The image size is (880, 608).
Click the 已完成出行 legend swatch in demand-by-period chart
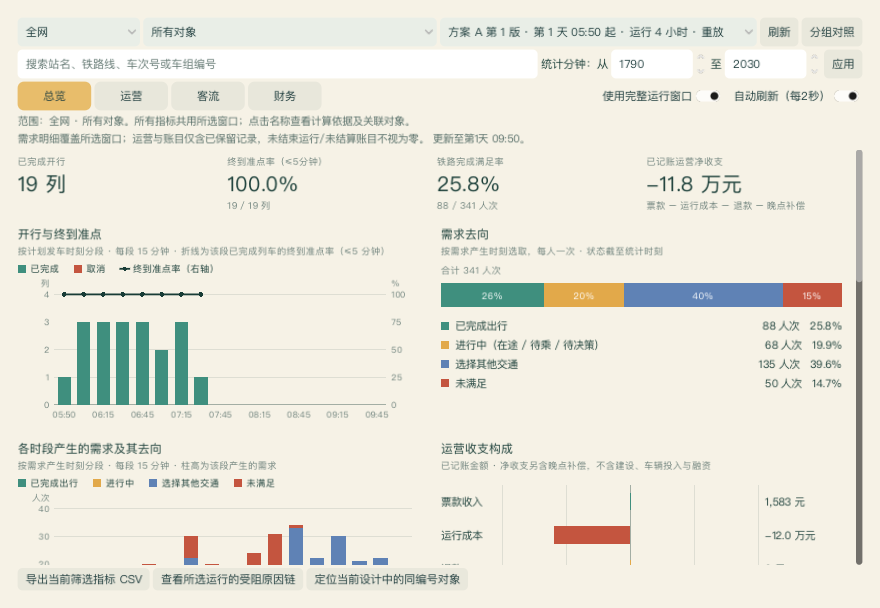pyautogui.click(x=22, y=483)
